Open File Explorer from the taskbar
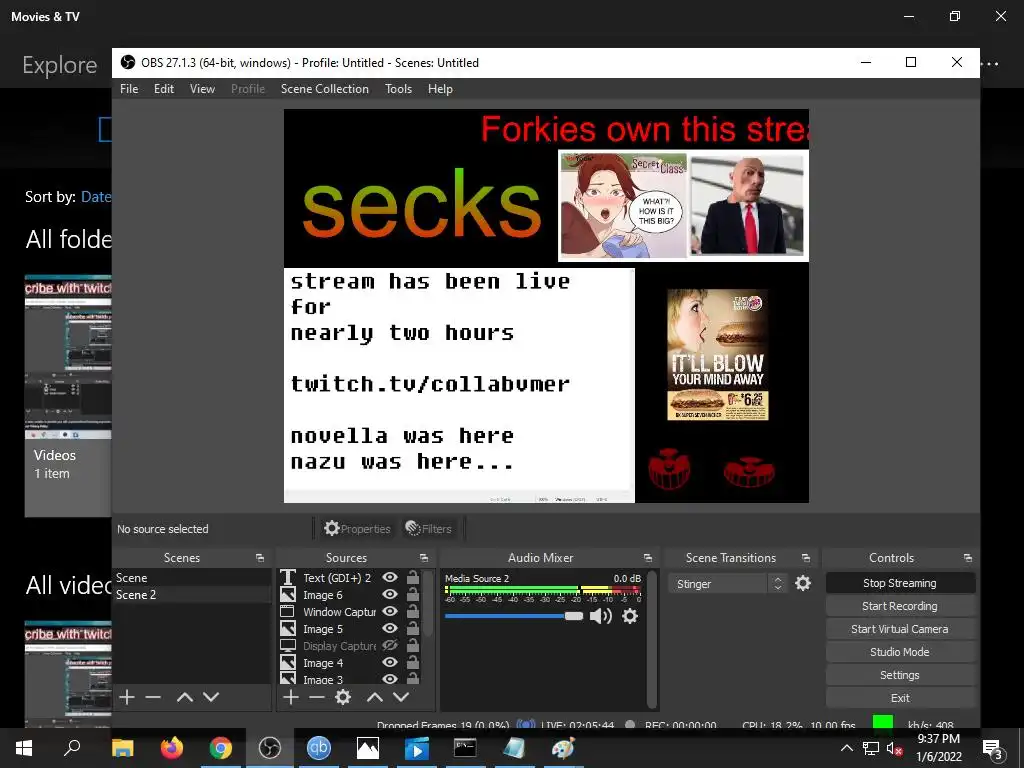Image resolution: width=1024 pixels, height=768 pixels. click(123, 748)
